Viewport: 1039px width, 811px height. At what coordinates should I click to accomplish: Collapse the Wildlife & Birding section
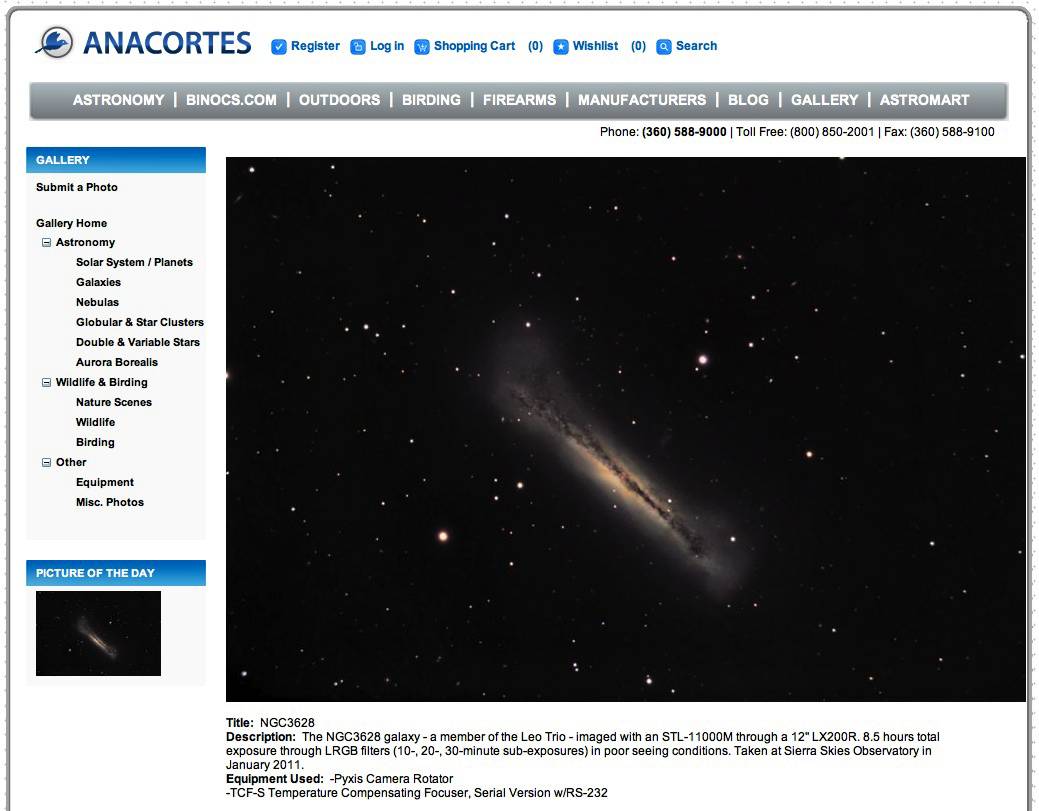point(46,382)
